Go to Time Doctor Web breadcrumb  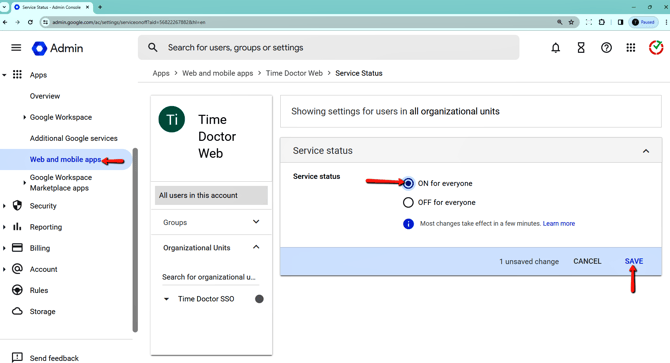pos(294,73)
